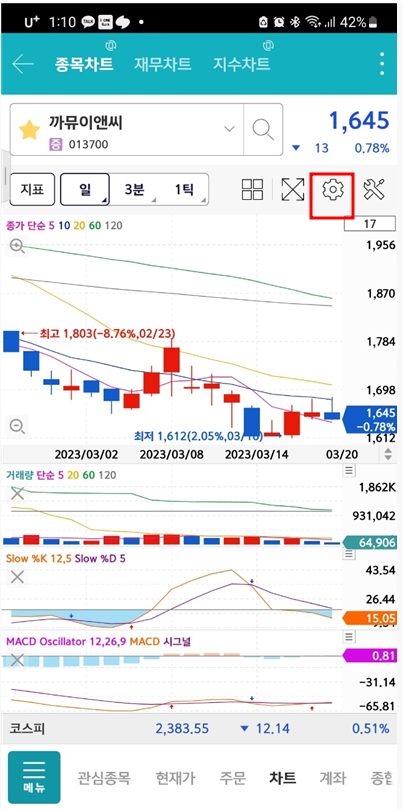Tap the alarm clock status icon
Screen dimensions: 403x809
click(279, 22)
